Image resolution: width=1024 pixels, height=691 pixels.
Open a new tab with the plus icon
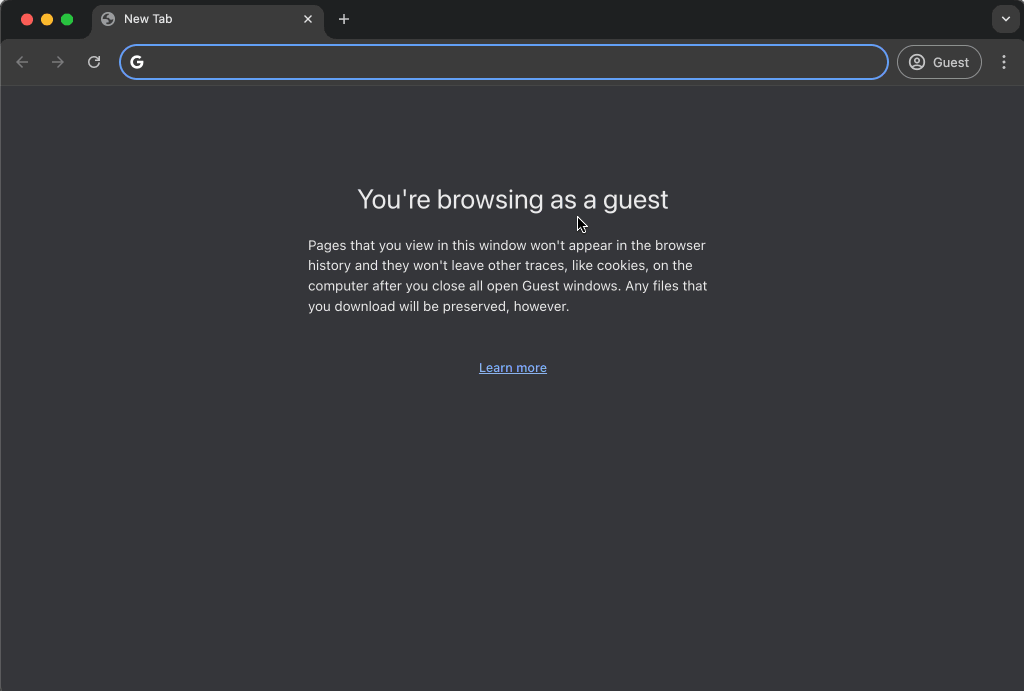point(344,19)
